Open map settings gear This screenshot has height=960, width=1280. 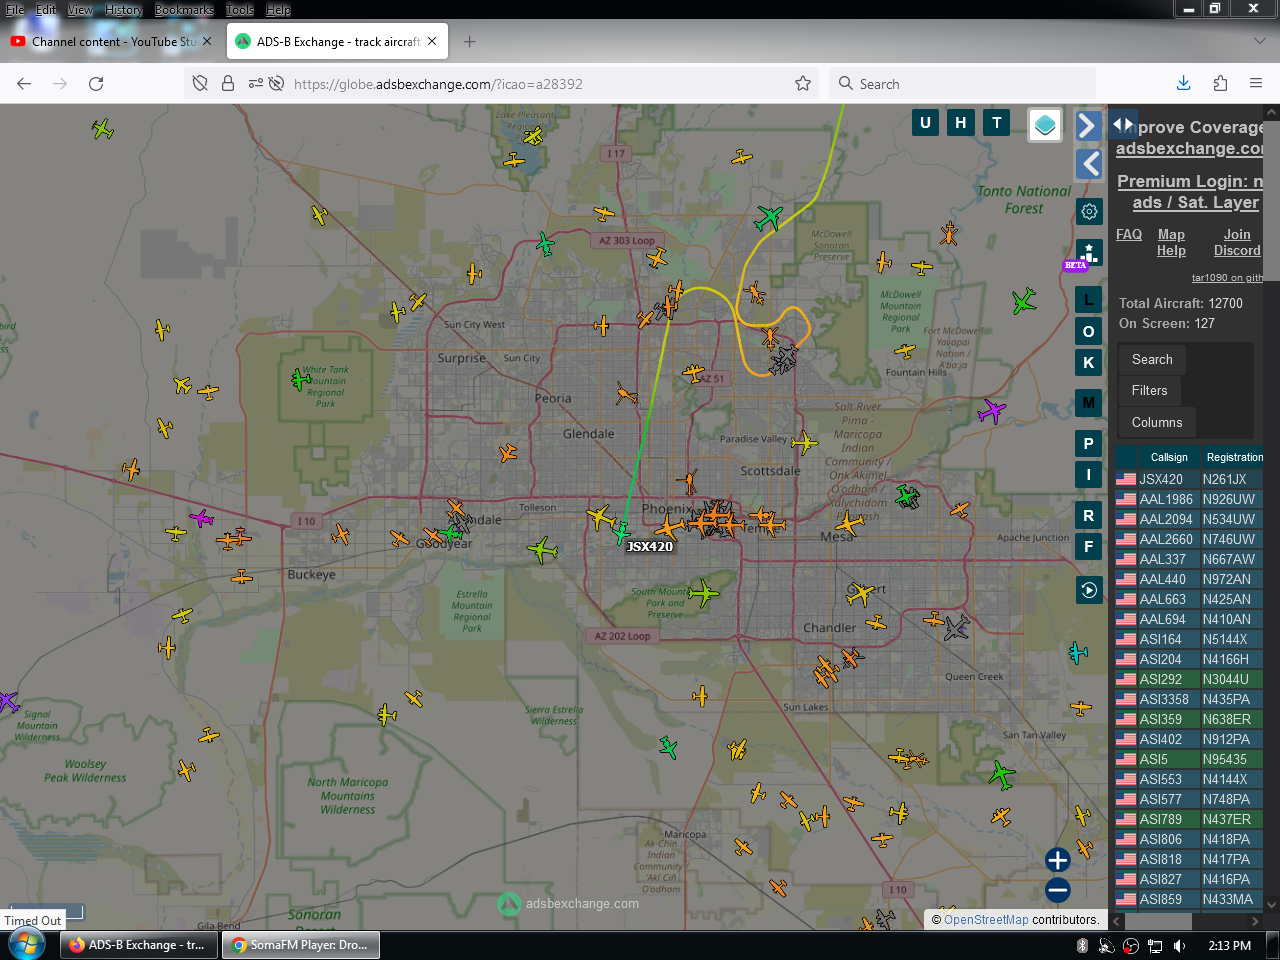click(x=1089, y=211)
